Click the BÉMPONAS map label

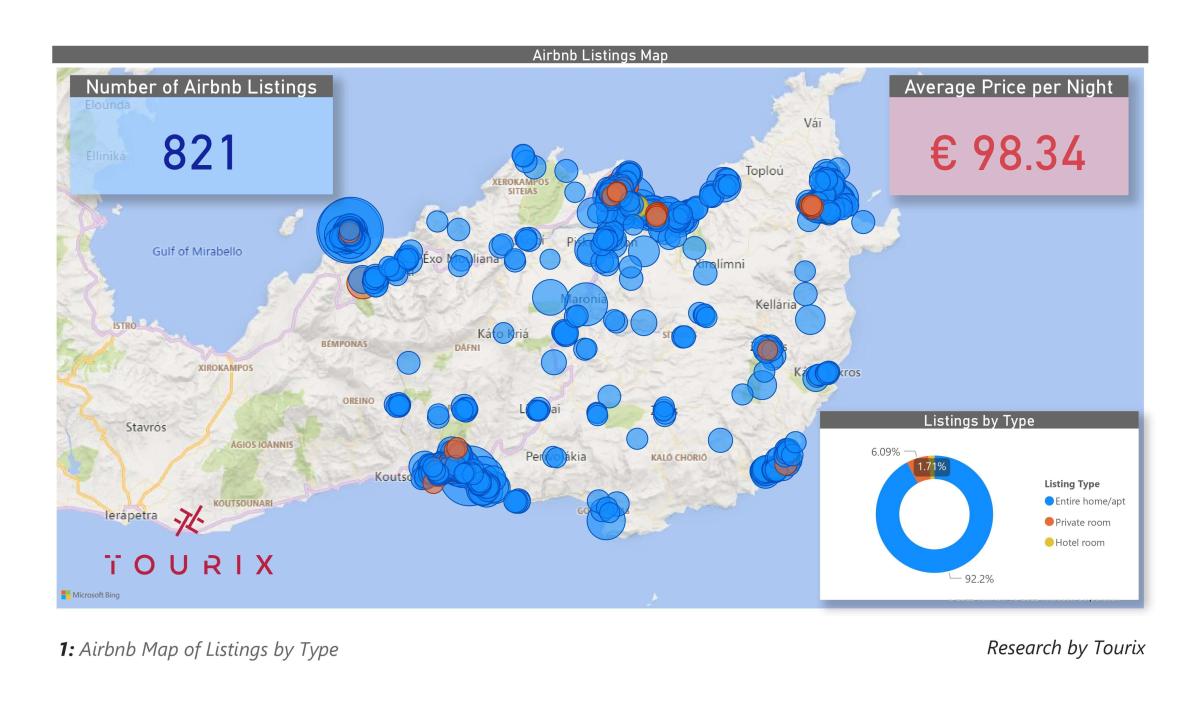pyautogui.click(x=344, y=343)
